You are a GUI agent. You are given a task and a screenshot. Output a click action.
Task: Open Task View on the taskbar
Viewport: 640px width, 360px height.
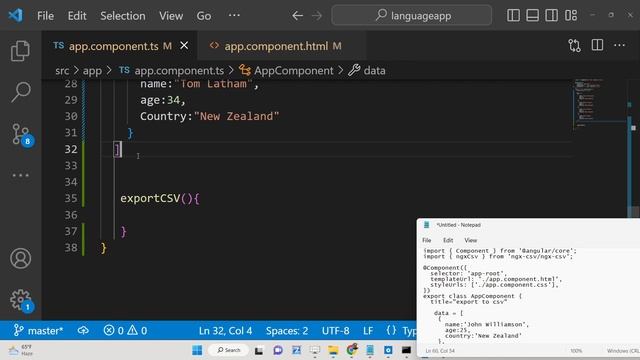coord(259,351)
